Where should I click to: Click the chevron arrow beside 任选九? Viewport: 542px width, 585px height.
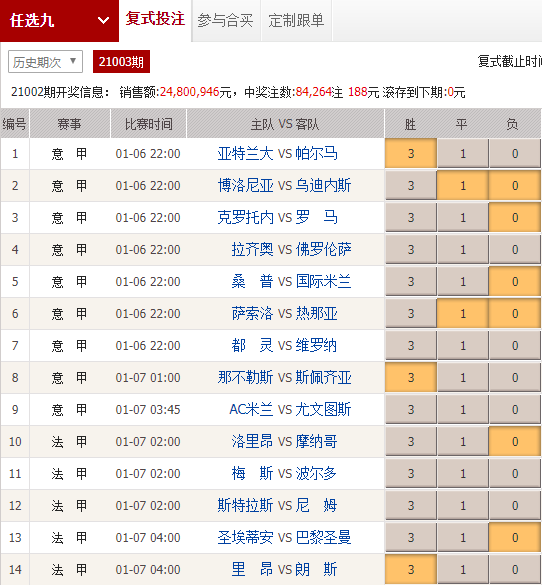(103, 20)
